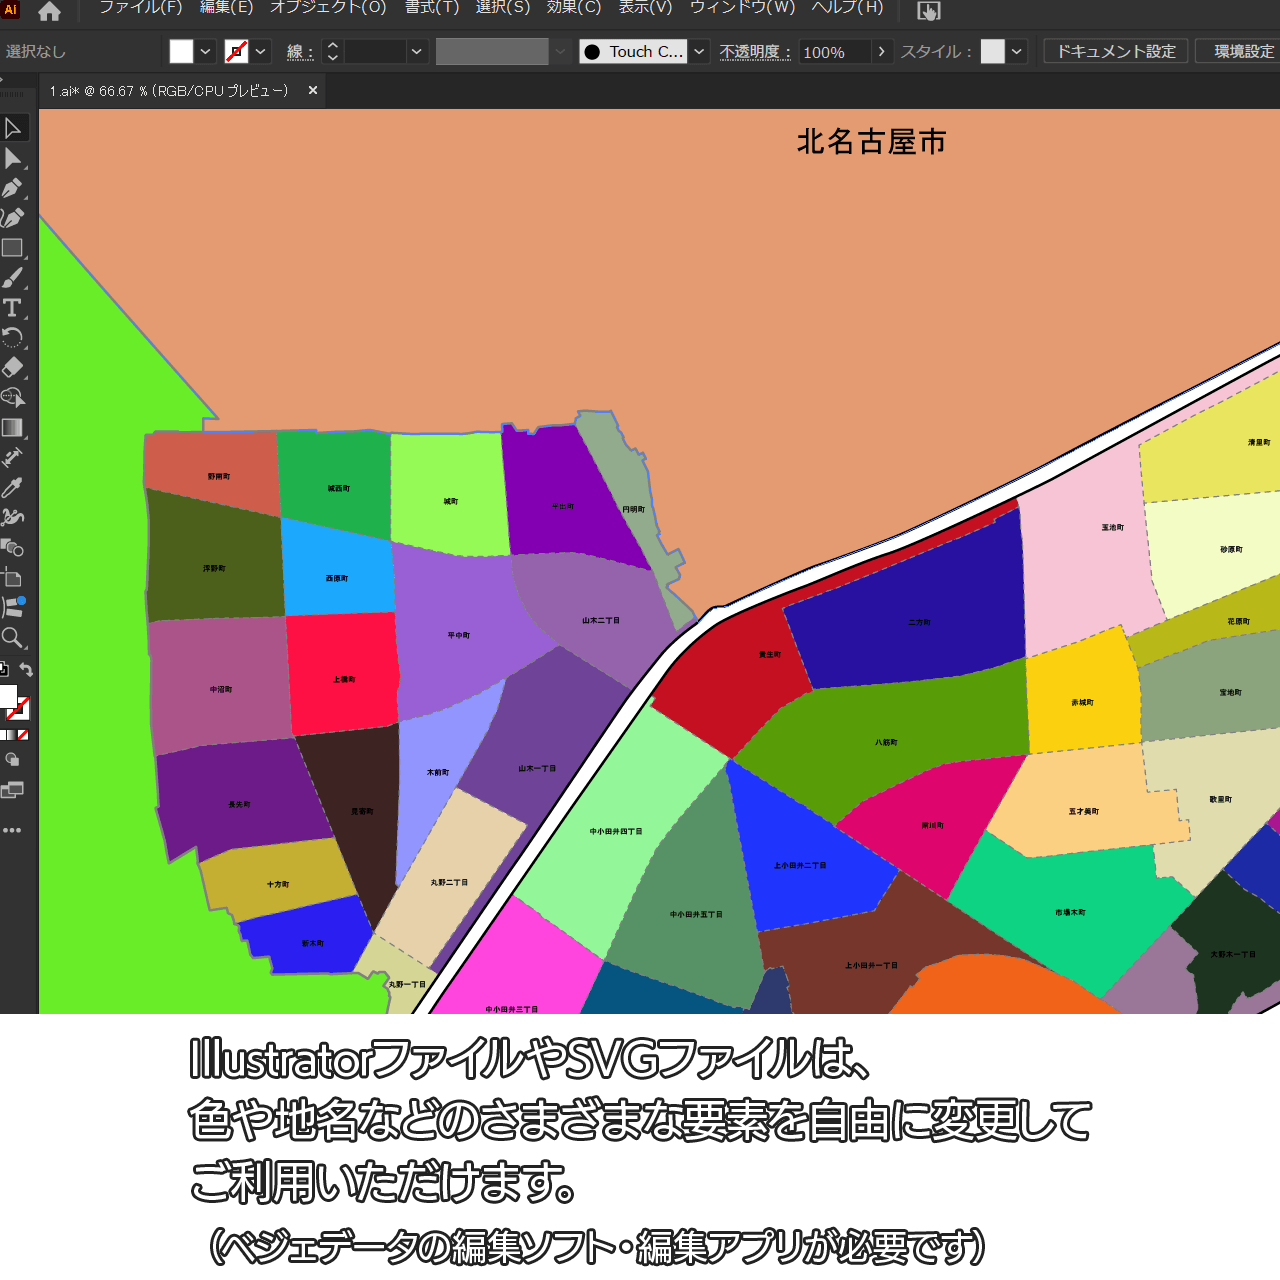Screen dimensions: 1280x1280
Task: Open the オブジェクト(O) menu
Action: 328,8
